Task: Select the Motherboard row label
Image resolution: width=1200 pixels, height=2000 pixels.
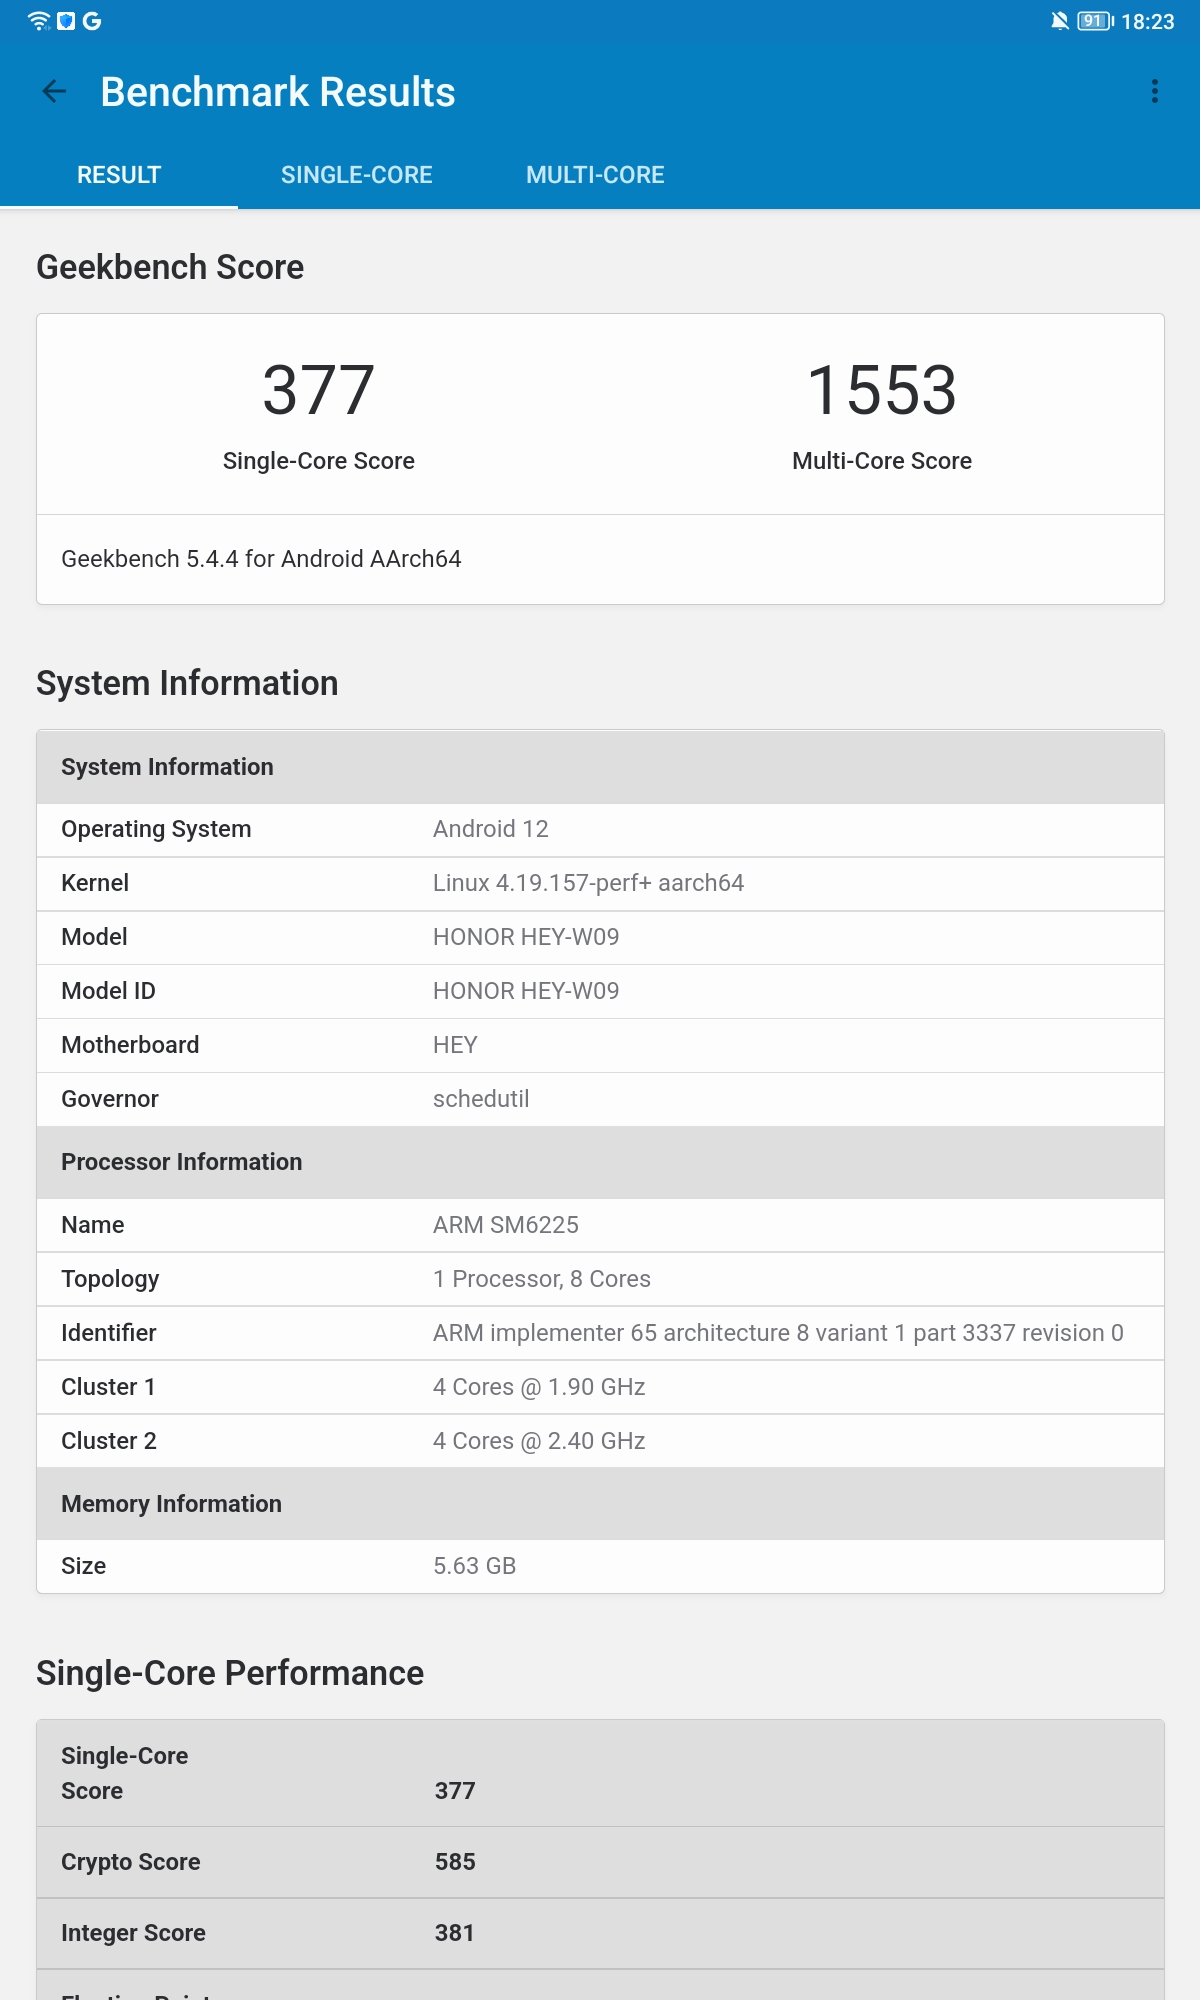Action: pyautogui.click(x=130, y=1045)
